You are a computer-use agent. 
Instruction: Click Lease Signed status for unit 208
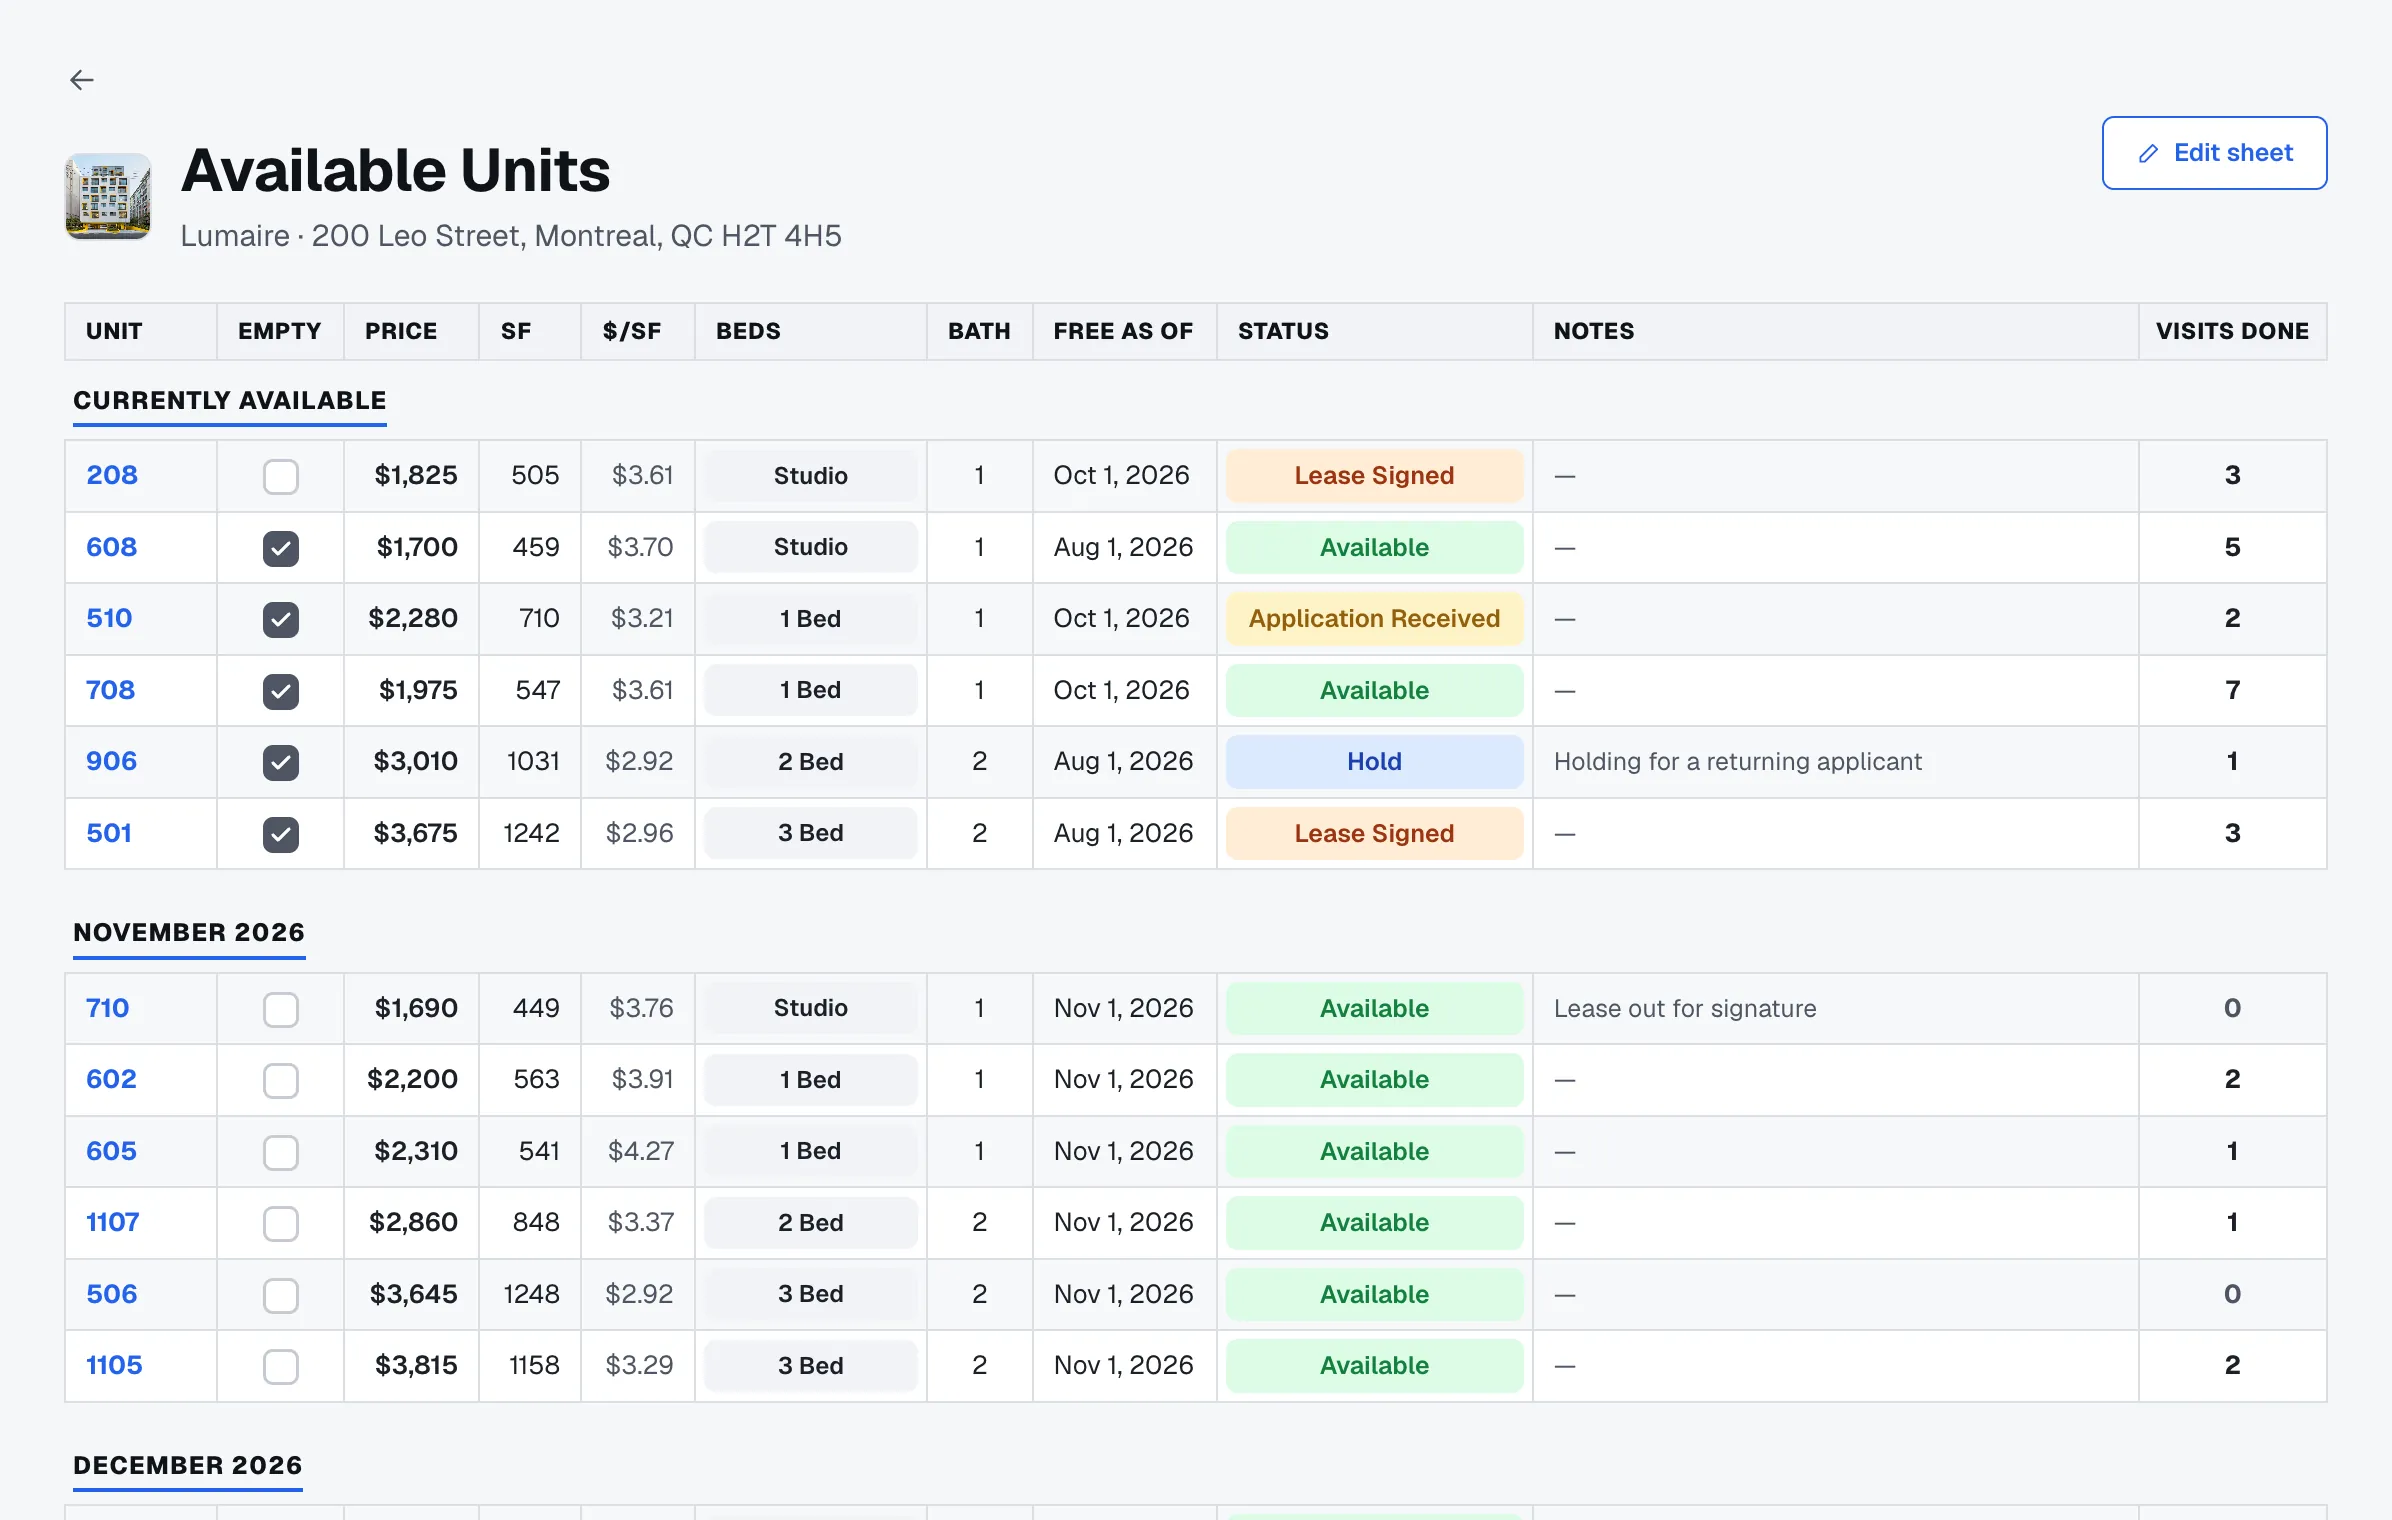pyautogui.click(x=1374, y=476)
